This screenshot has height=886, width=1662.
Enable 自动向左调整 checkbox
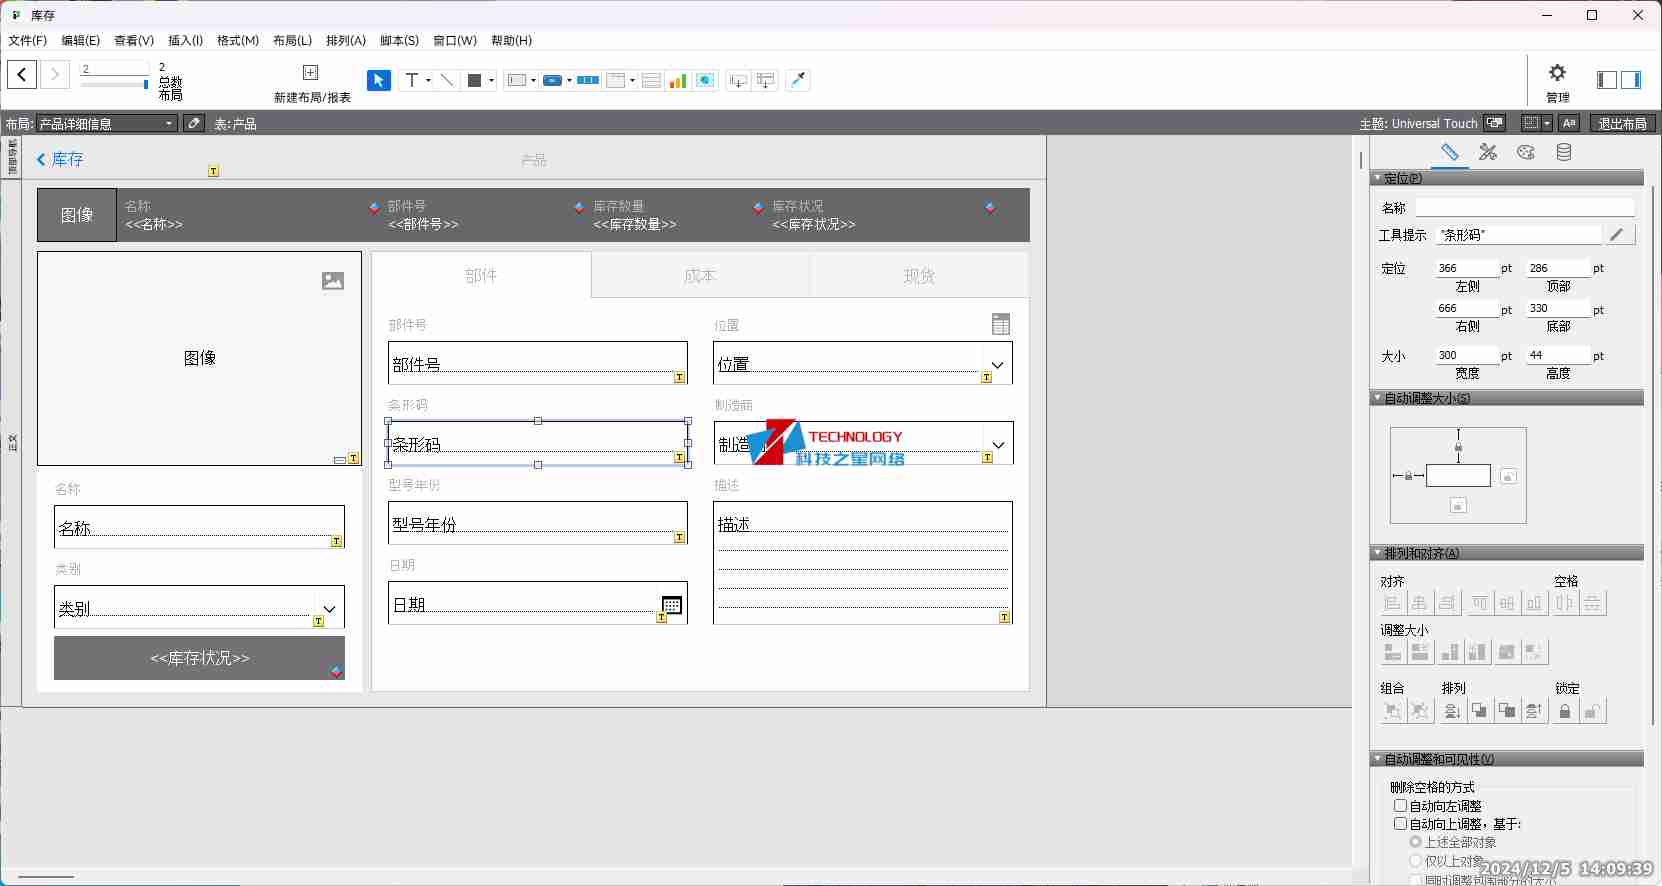1401,806
